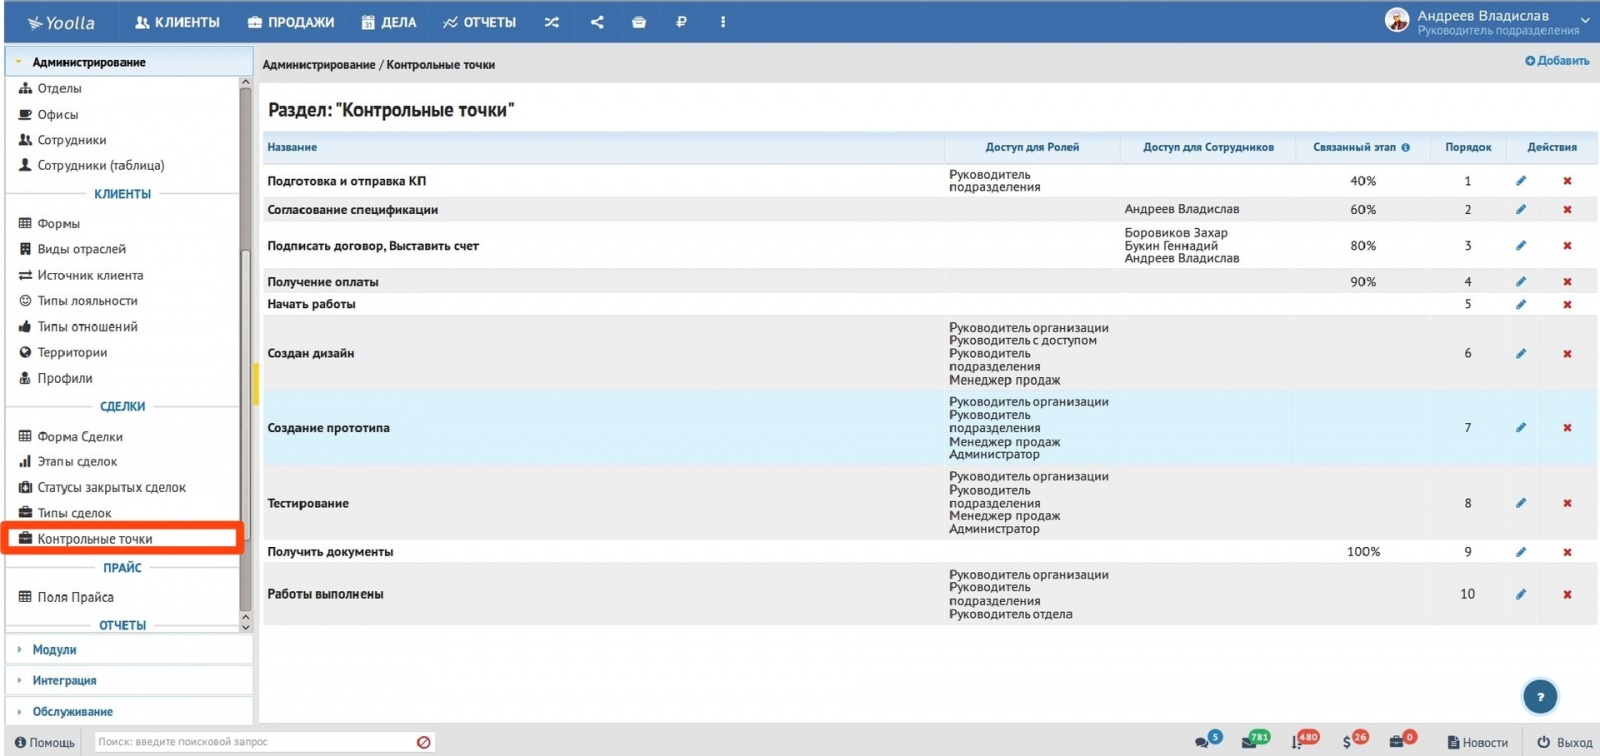Edit the 'Начать работы' checkpoint

click(1521, 304)
